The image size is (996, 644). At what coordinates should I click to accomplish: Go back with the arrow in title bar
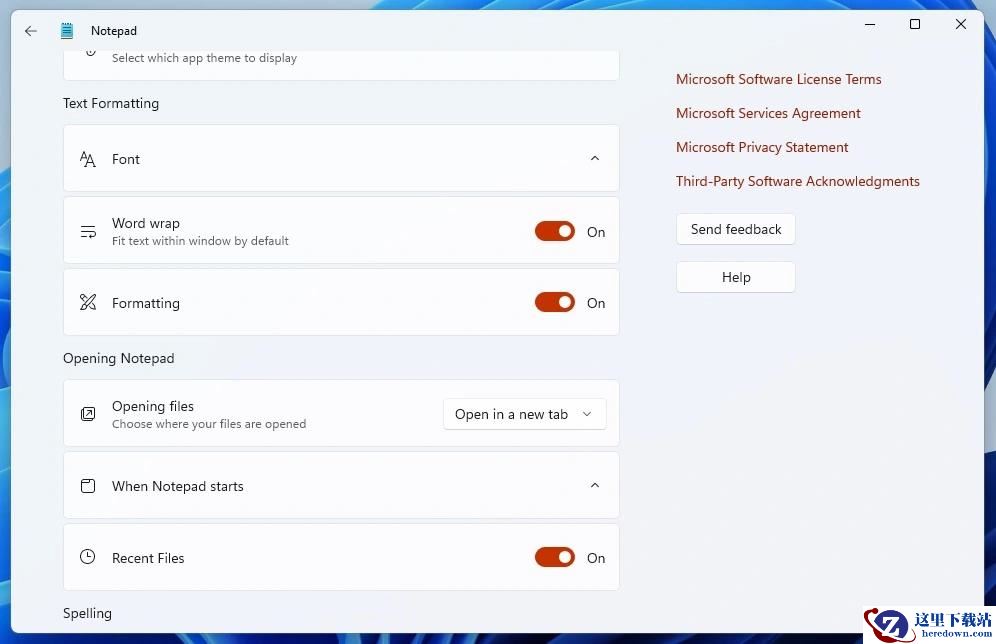click(30, 30)
